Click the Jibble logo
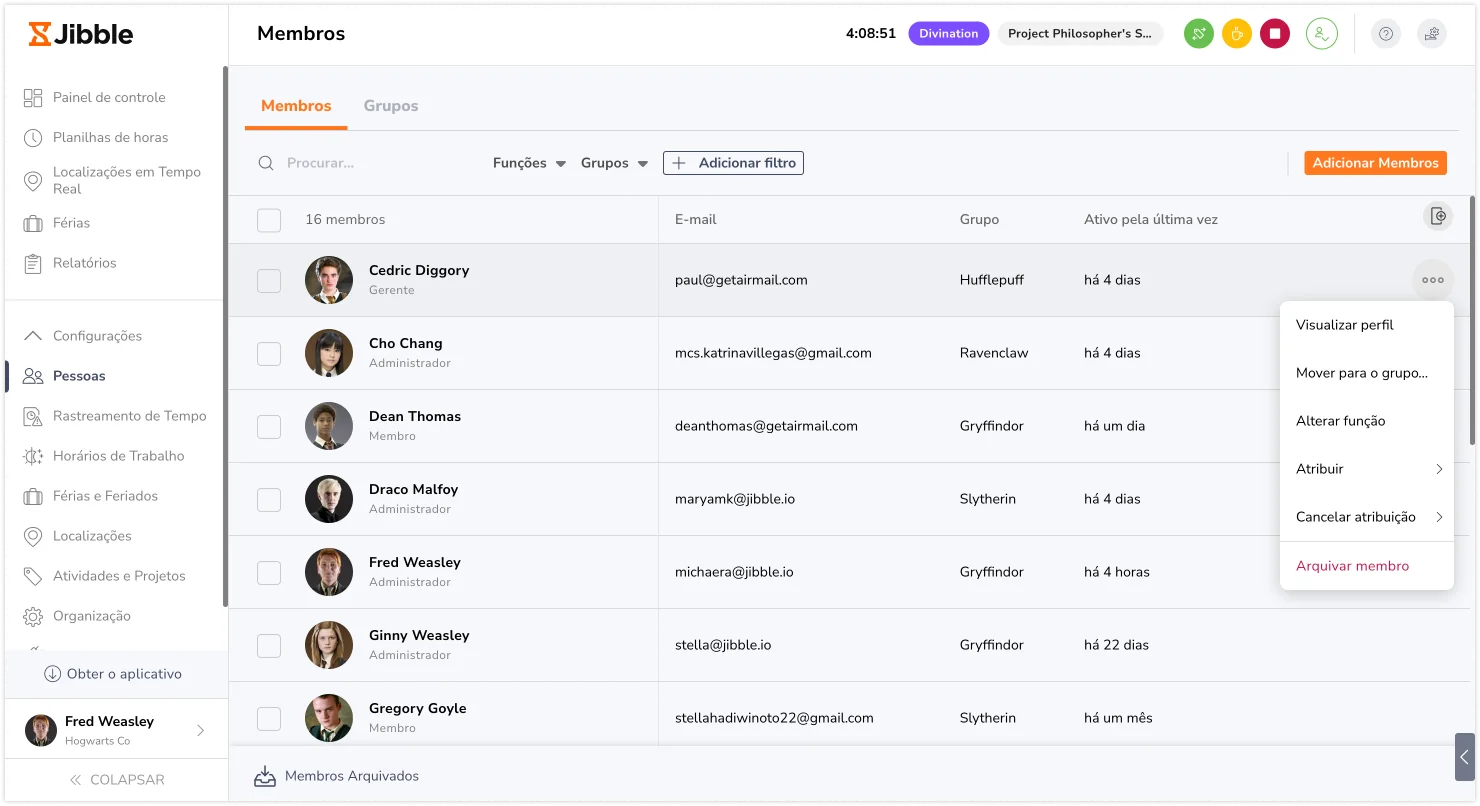1480x806 pixels. [x=81, y=34]
